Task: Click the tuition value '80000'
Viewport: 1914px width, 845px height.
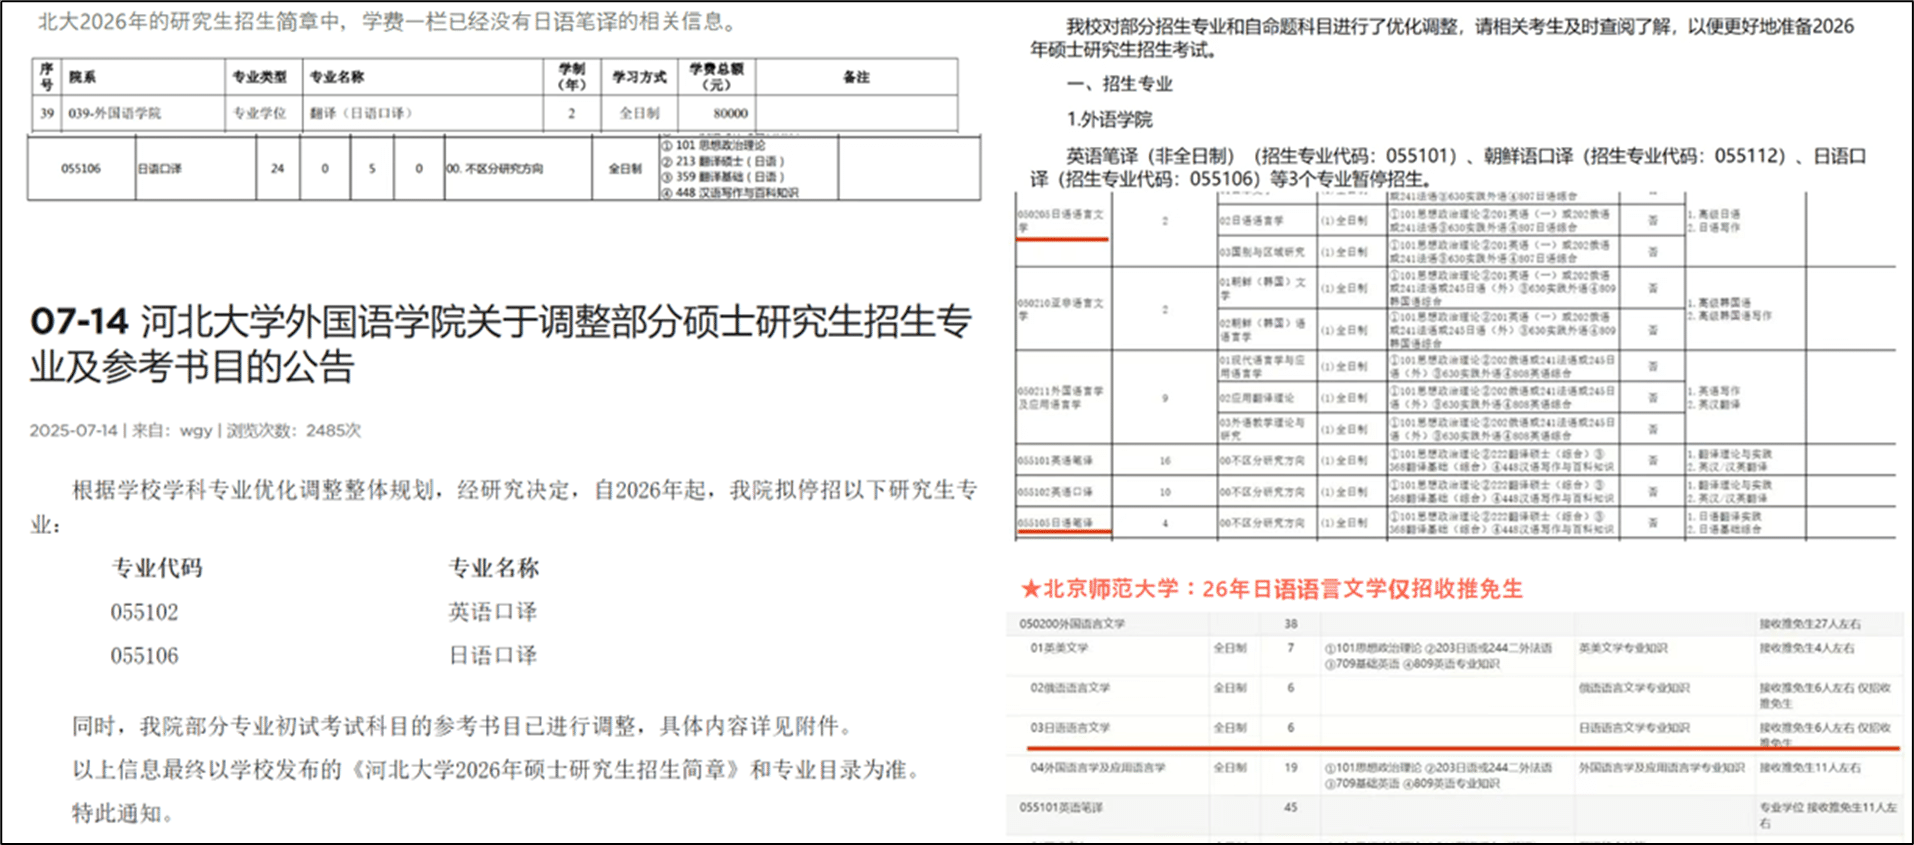Action: 730,113
